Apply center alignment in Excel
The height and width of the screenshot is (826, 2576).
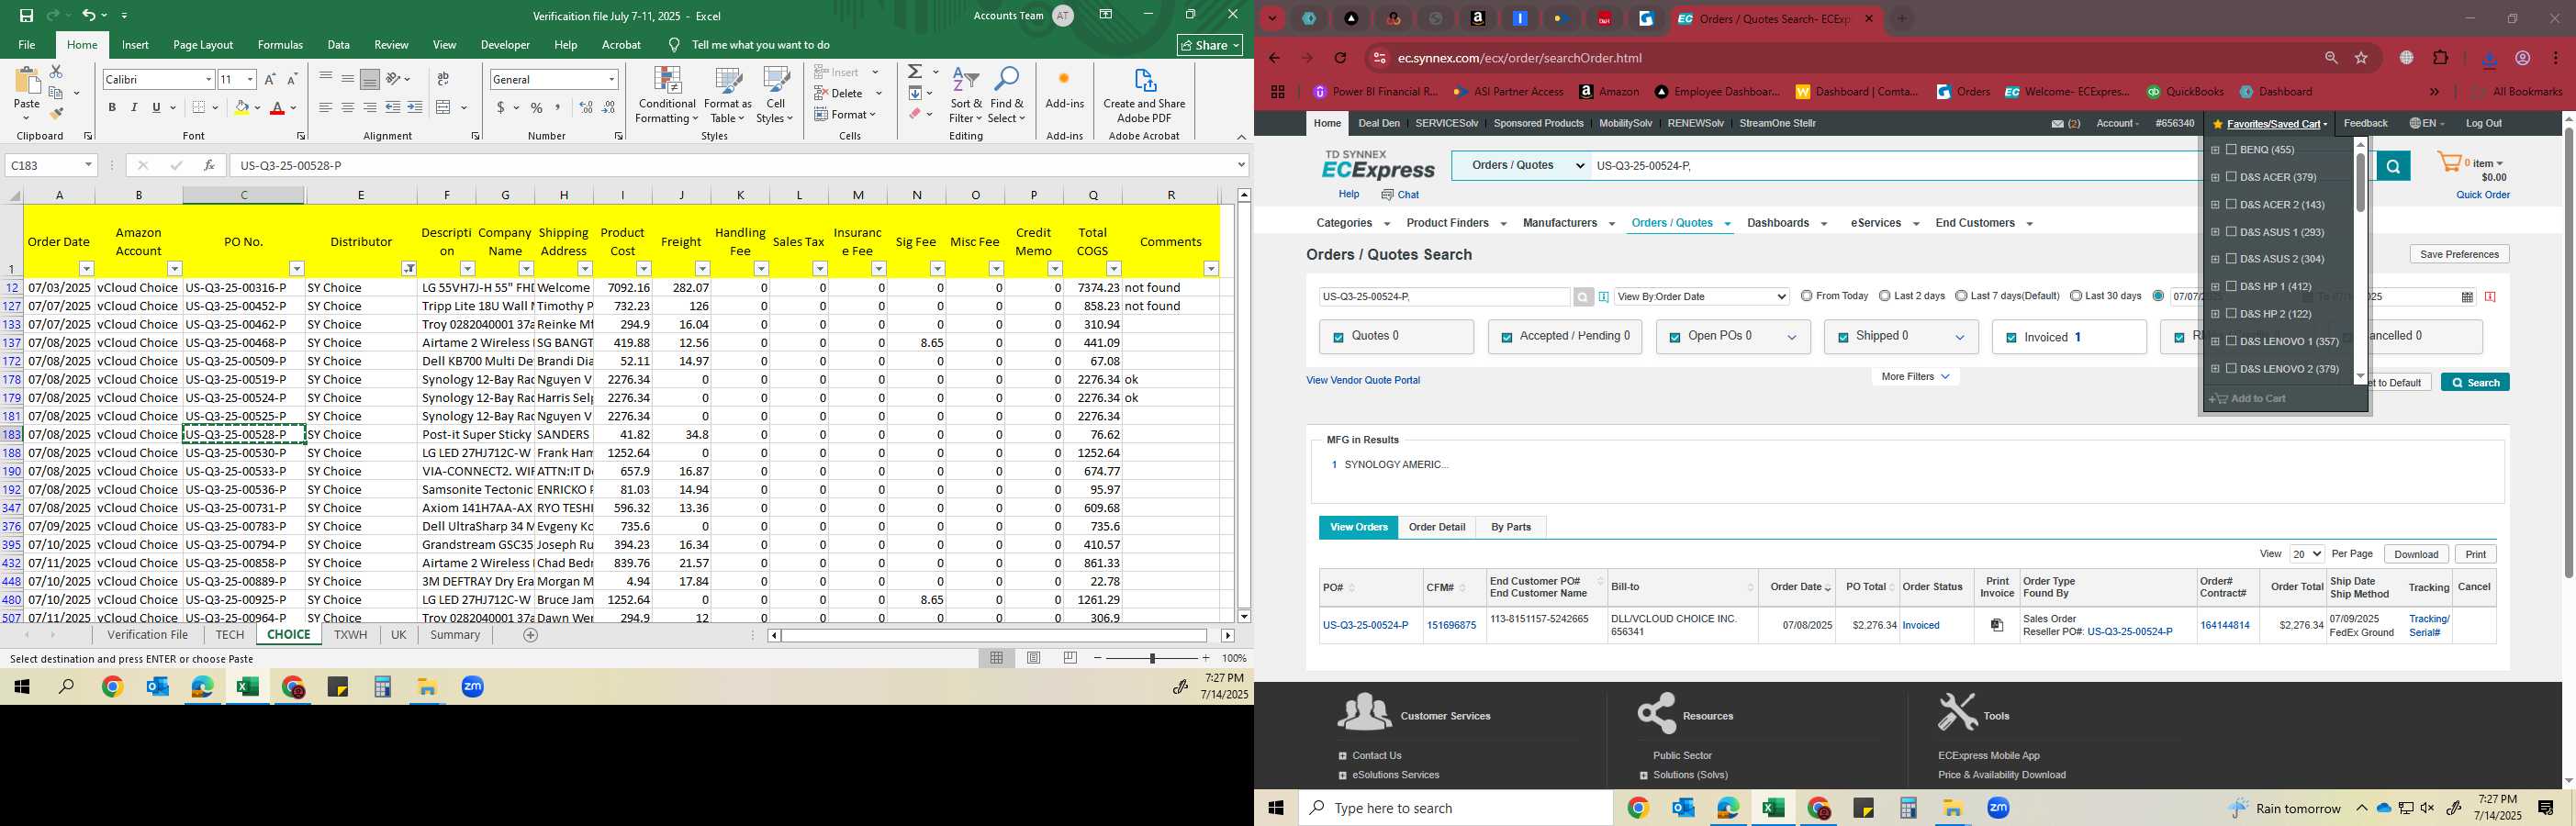click(347, 107)
